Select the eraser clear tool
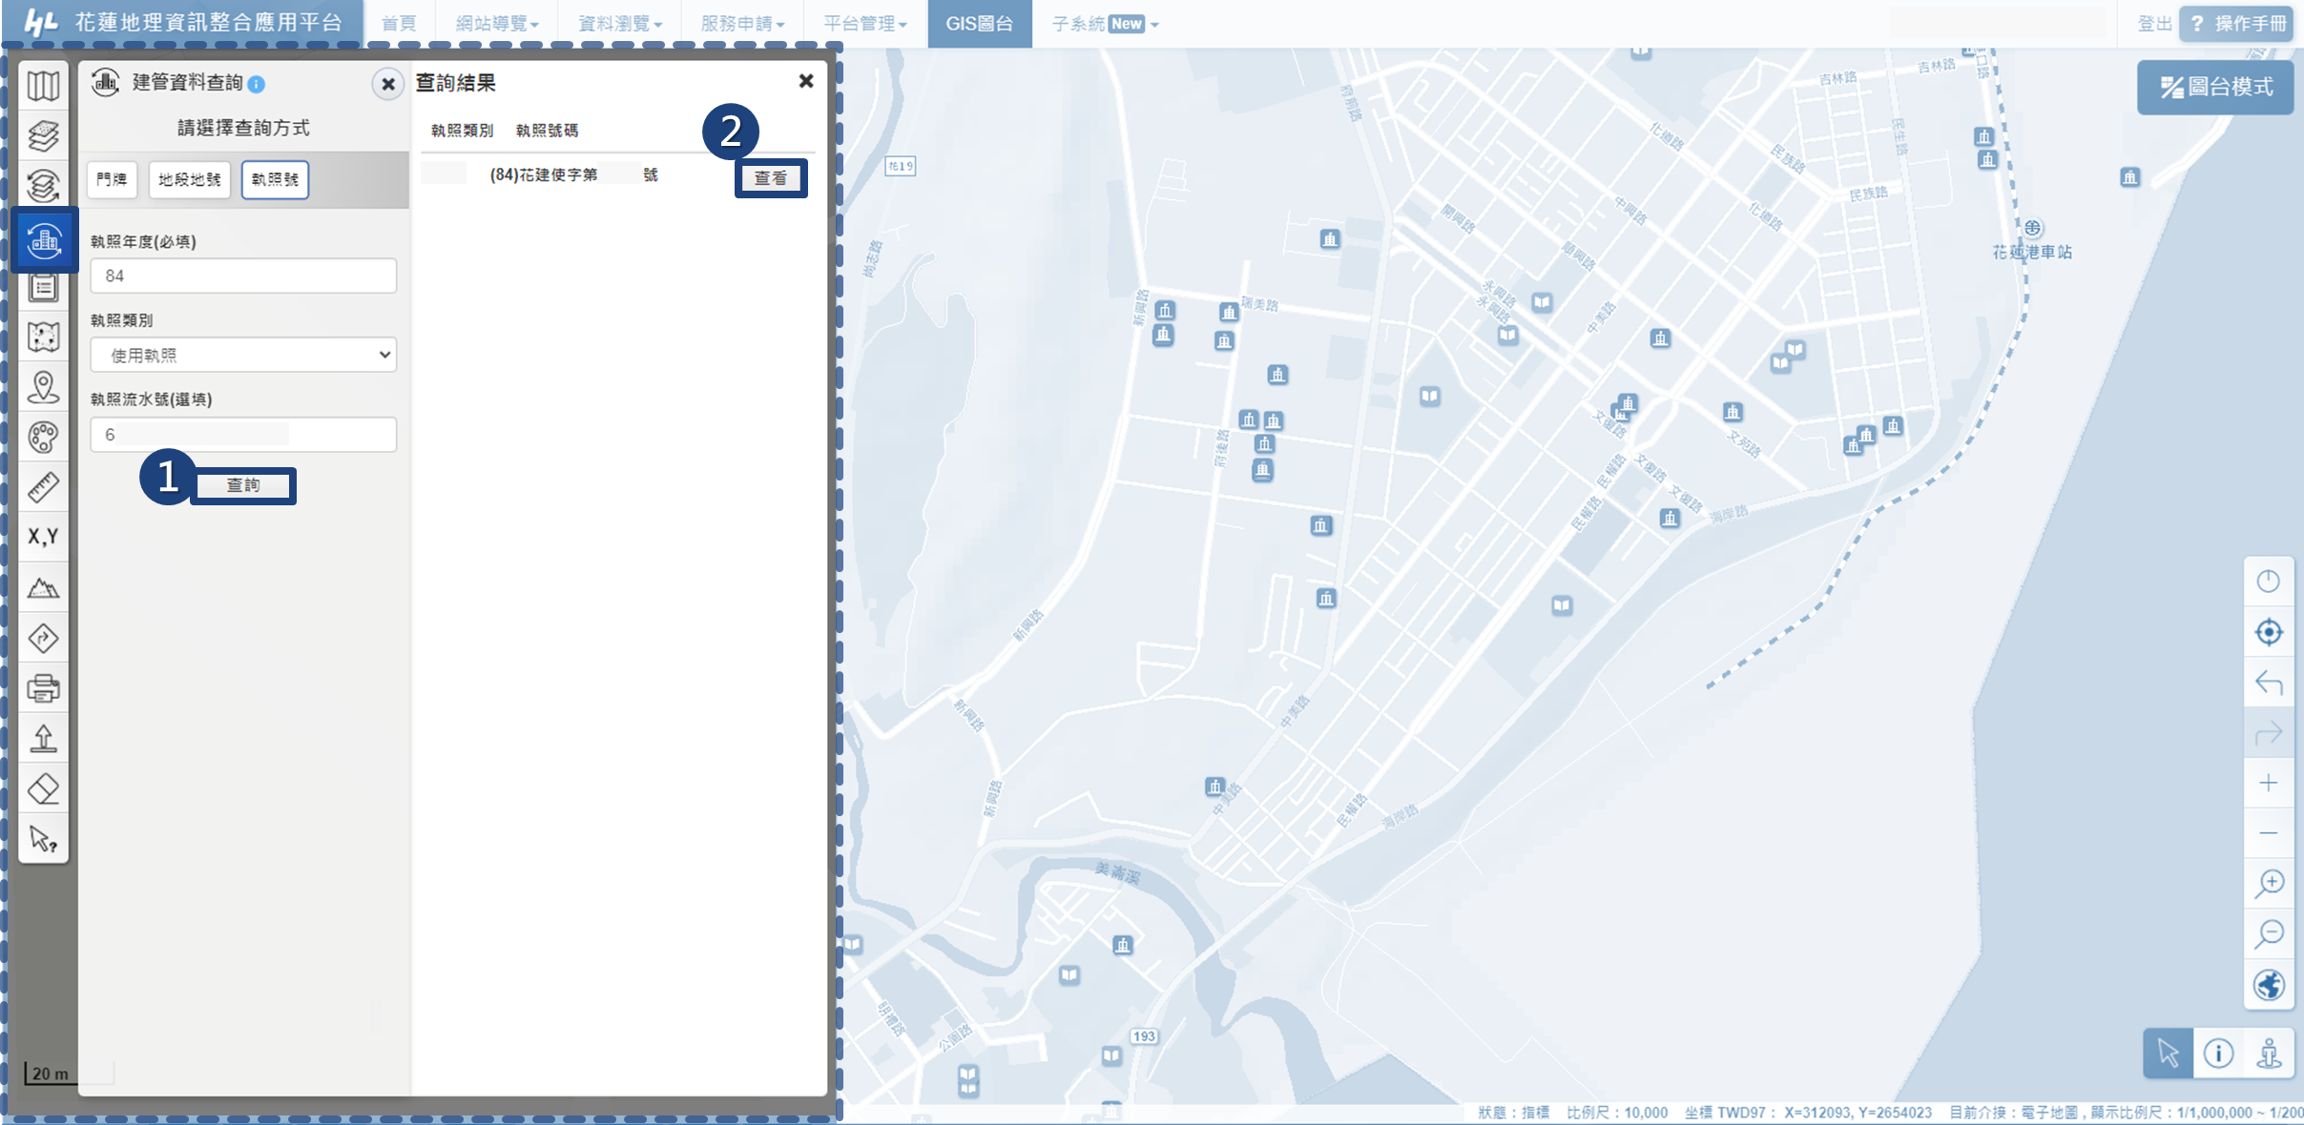 (x=43, y=789)
